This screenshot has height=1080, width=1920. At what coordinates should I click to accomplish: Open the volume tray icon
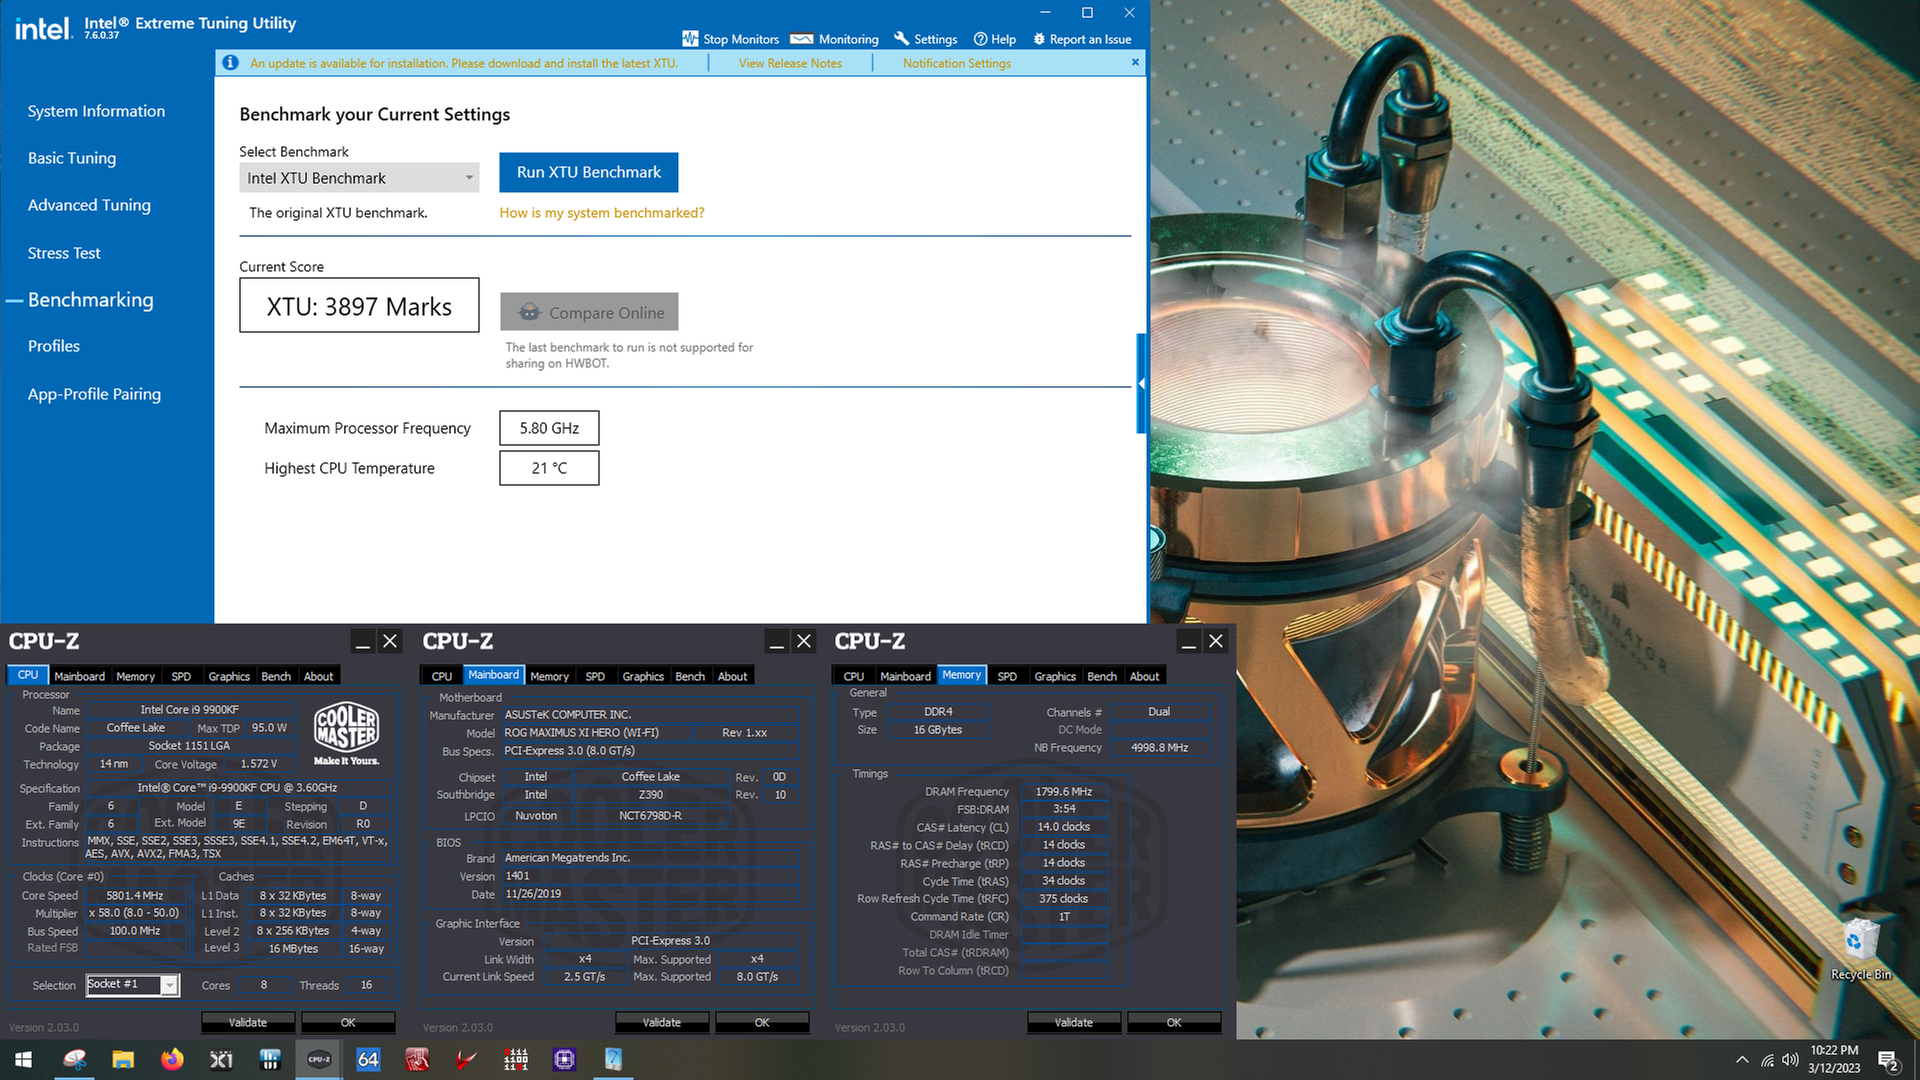click(1790, 1059)
